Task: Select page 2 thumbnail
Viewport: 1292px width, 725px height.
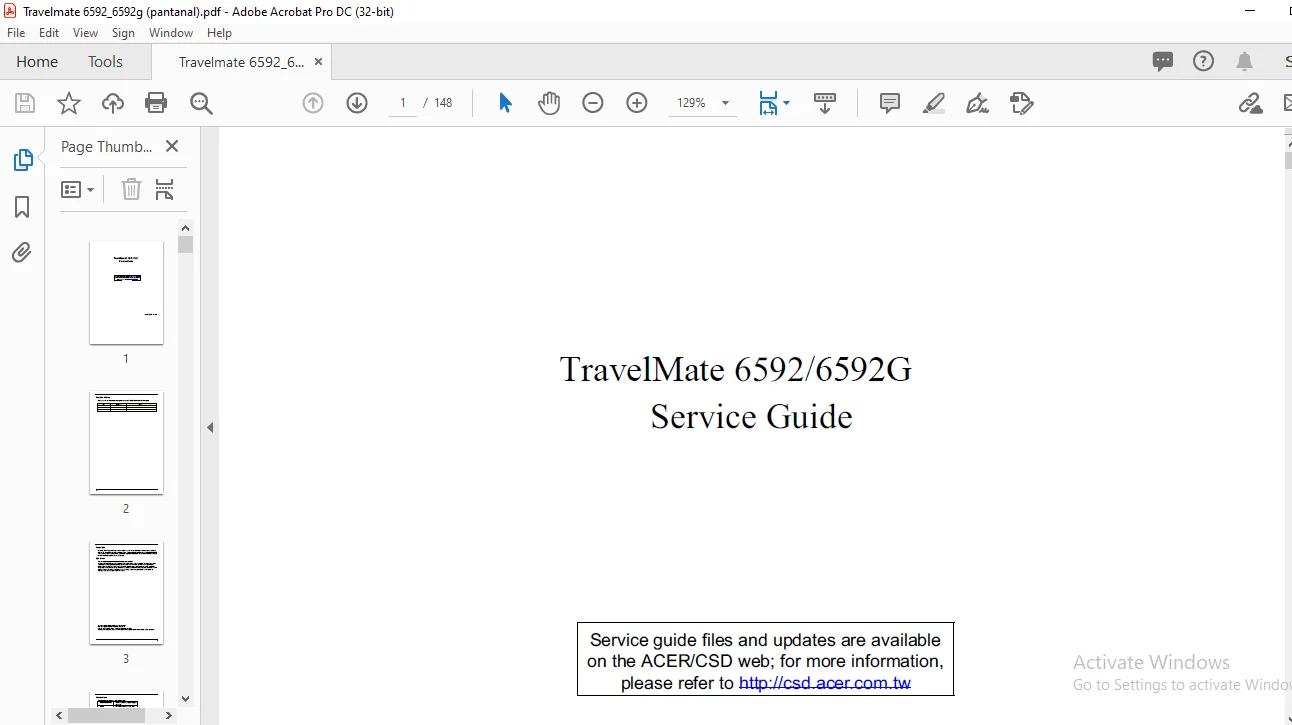Action: click(126, 443)
